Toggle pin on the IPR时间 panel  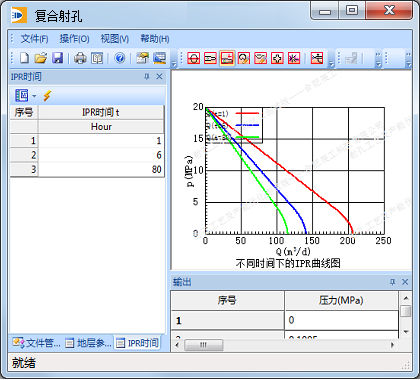pos(147,77)
